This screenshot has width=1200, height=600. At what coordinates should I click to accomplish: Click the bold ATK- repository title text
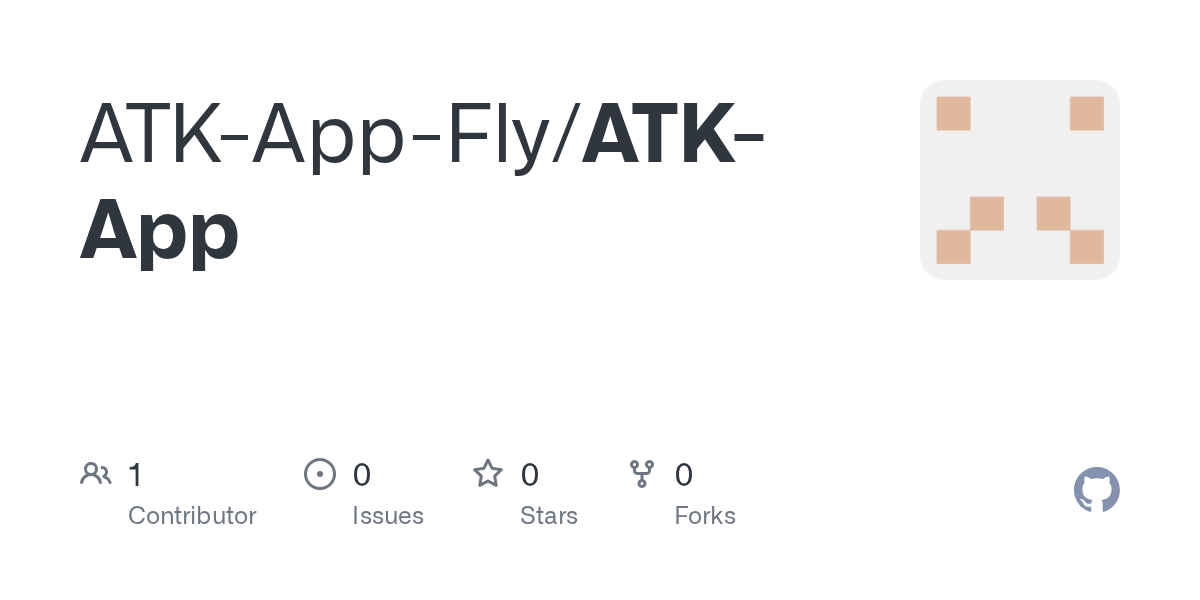tap(676, 135)
